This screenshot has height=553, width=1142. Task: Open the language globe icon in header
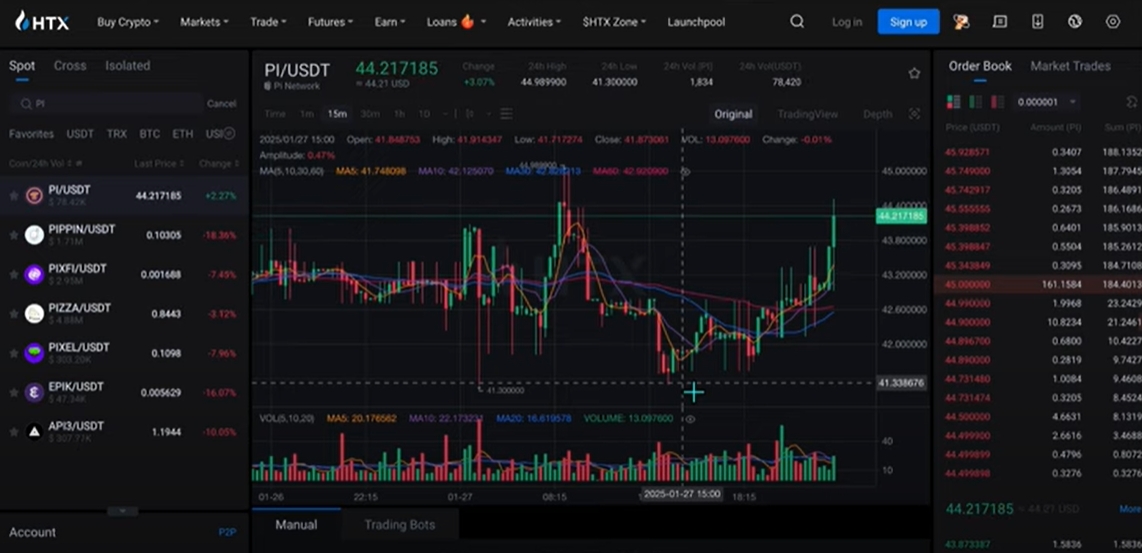click(1075, 22)
